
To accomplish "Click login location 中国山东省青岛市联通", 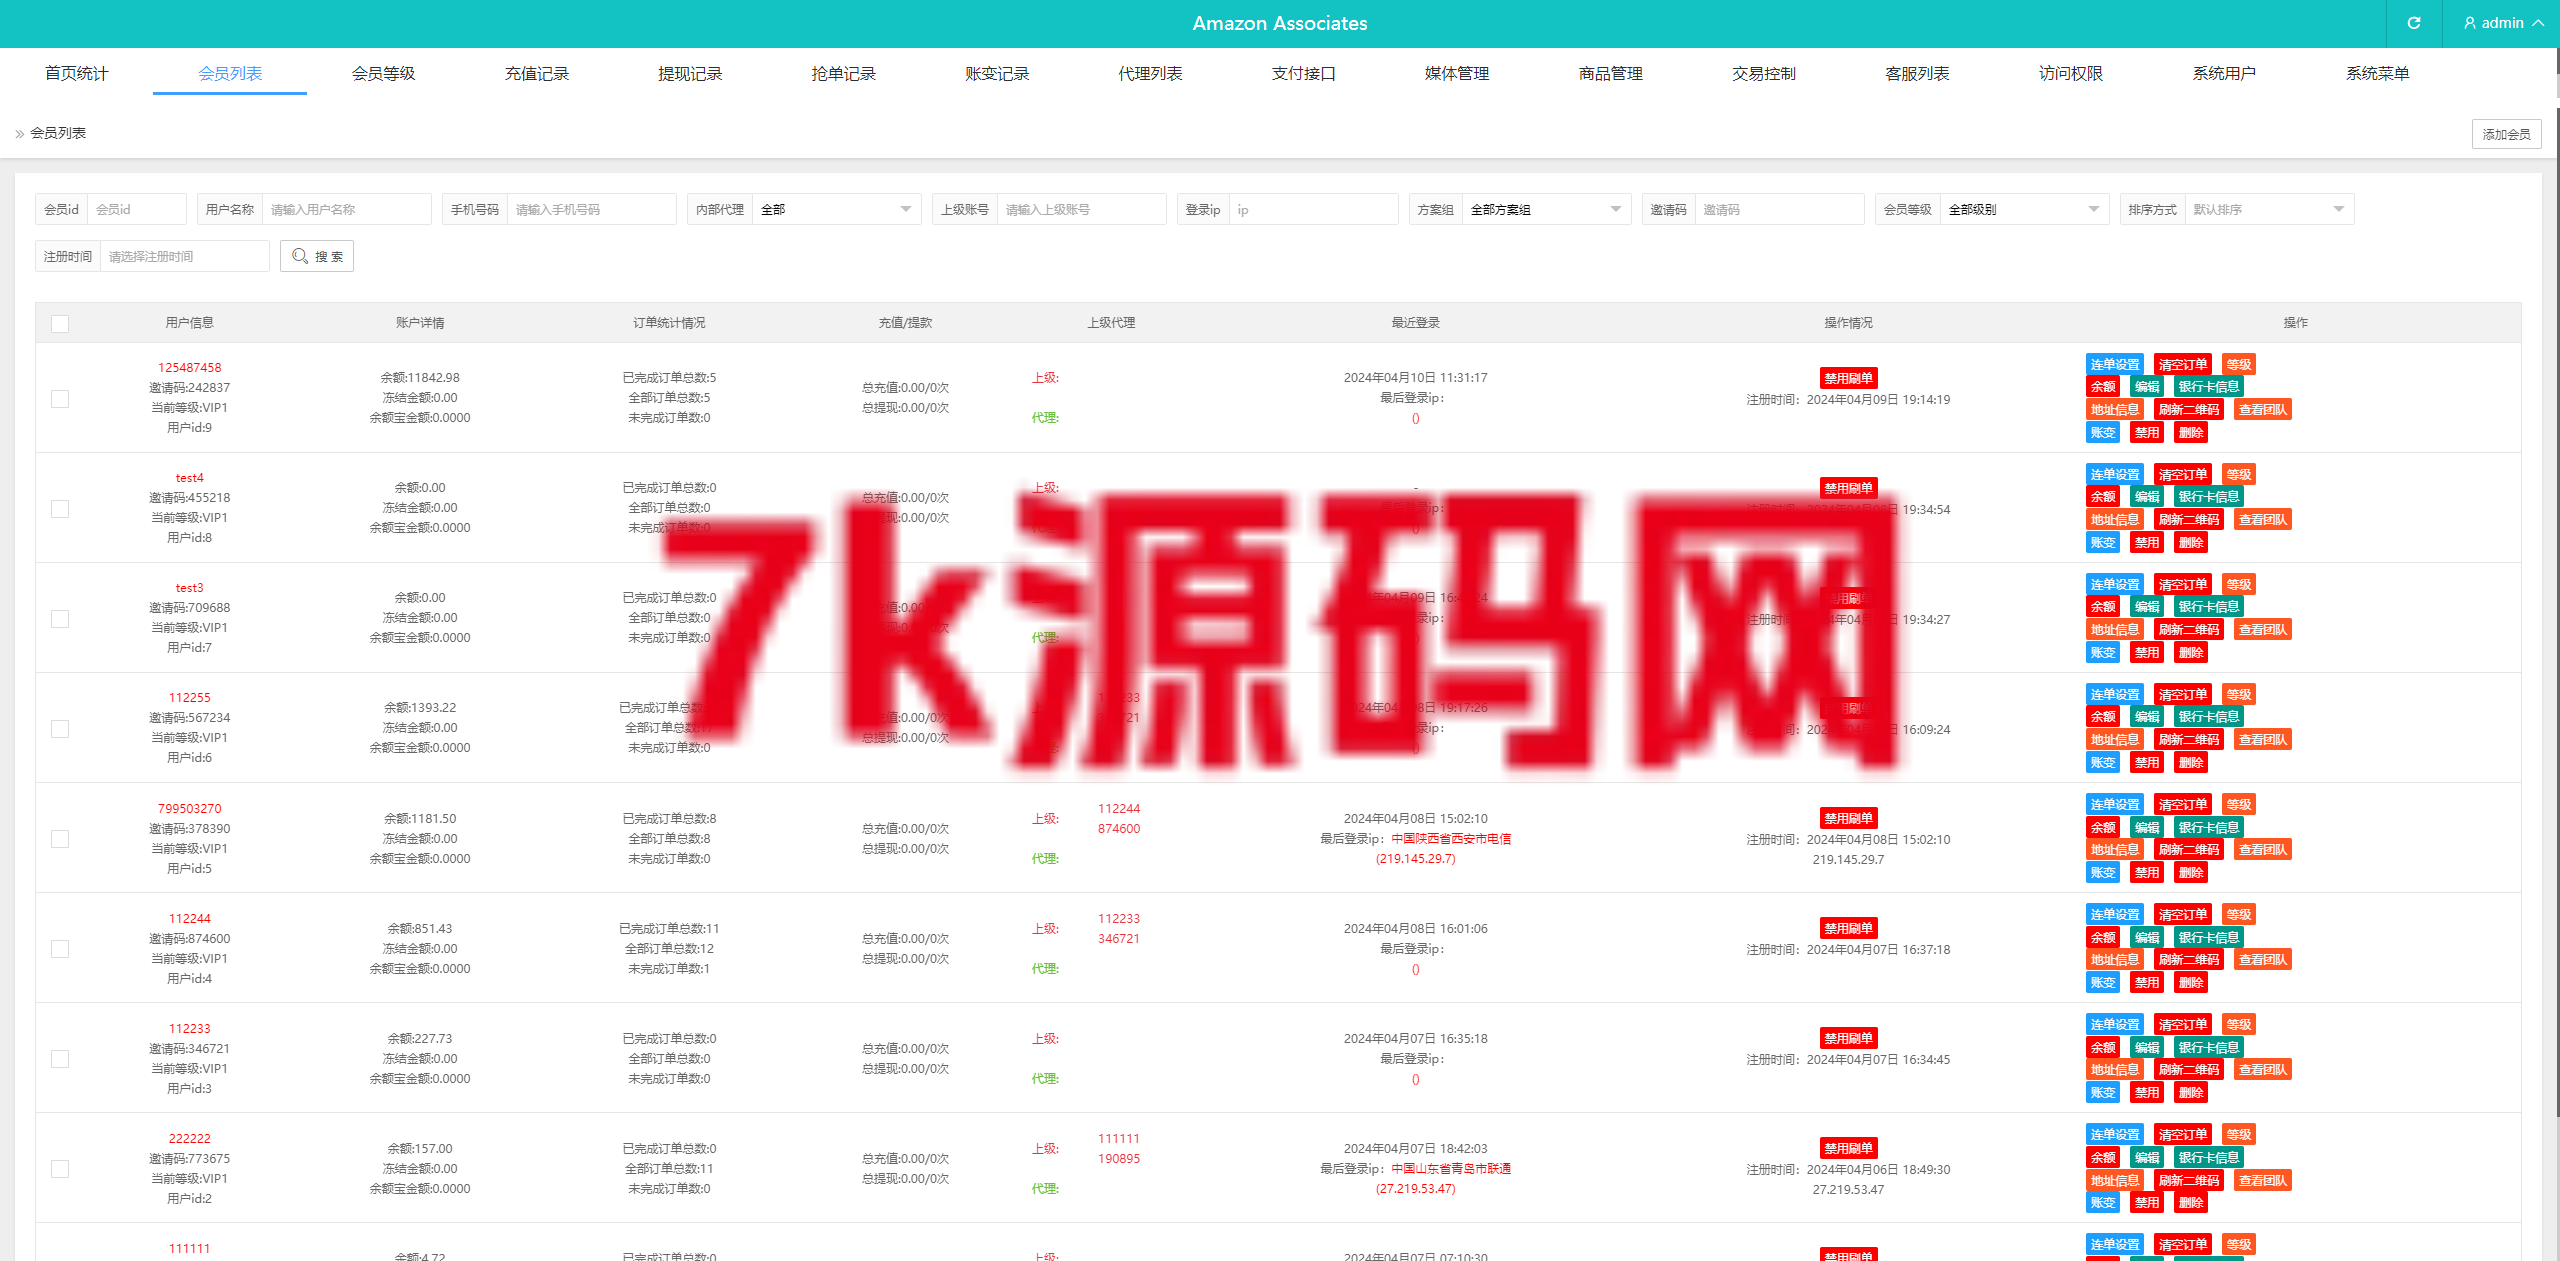I will (x=1451, y=1168).
